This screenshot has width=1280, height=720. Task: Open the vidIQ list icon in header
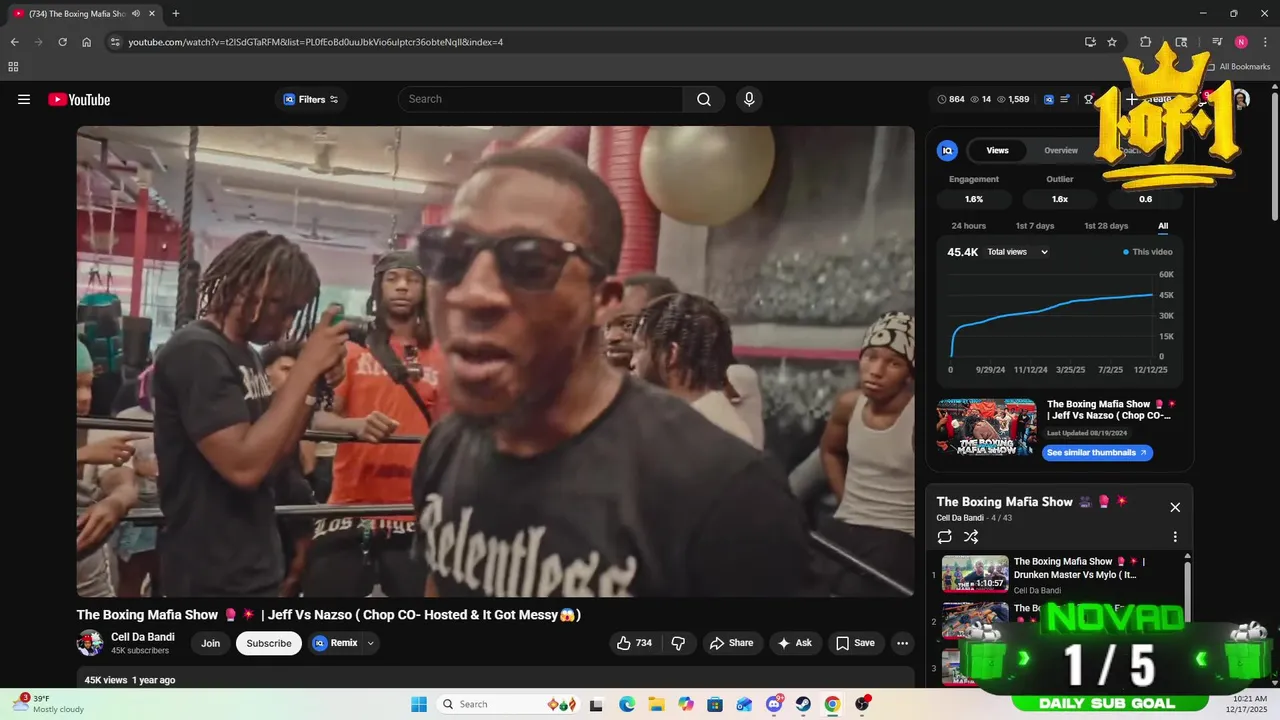tap(1065, 99)
